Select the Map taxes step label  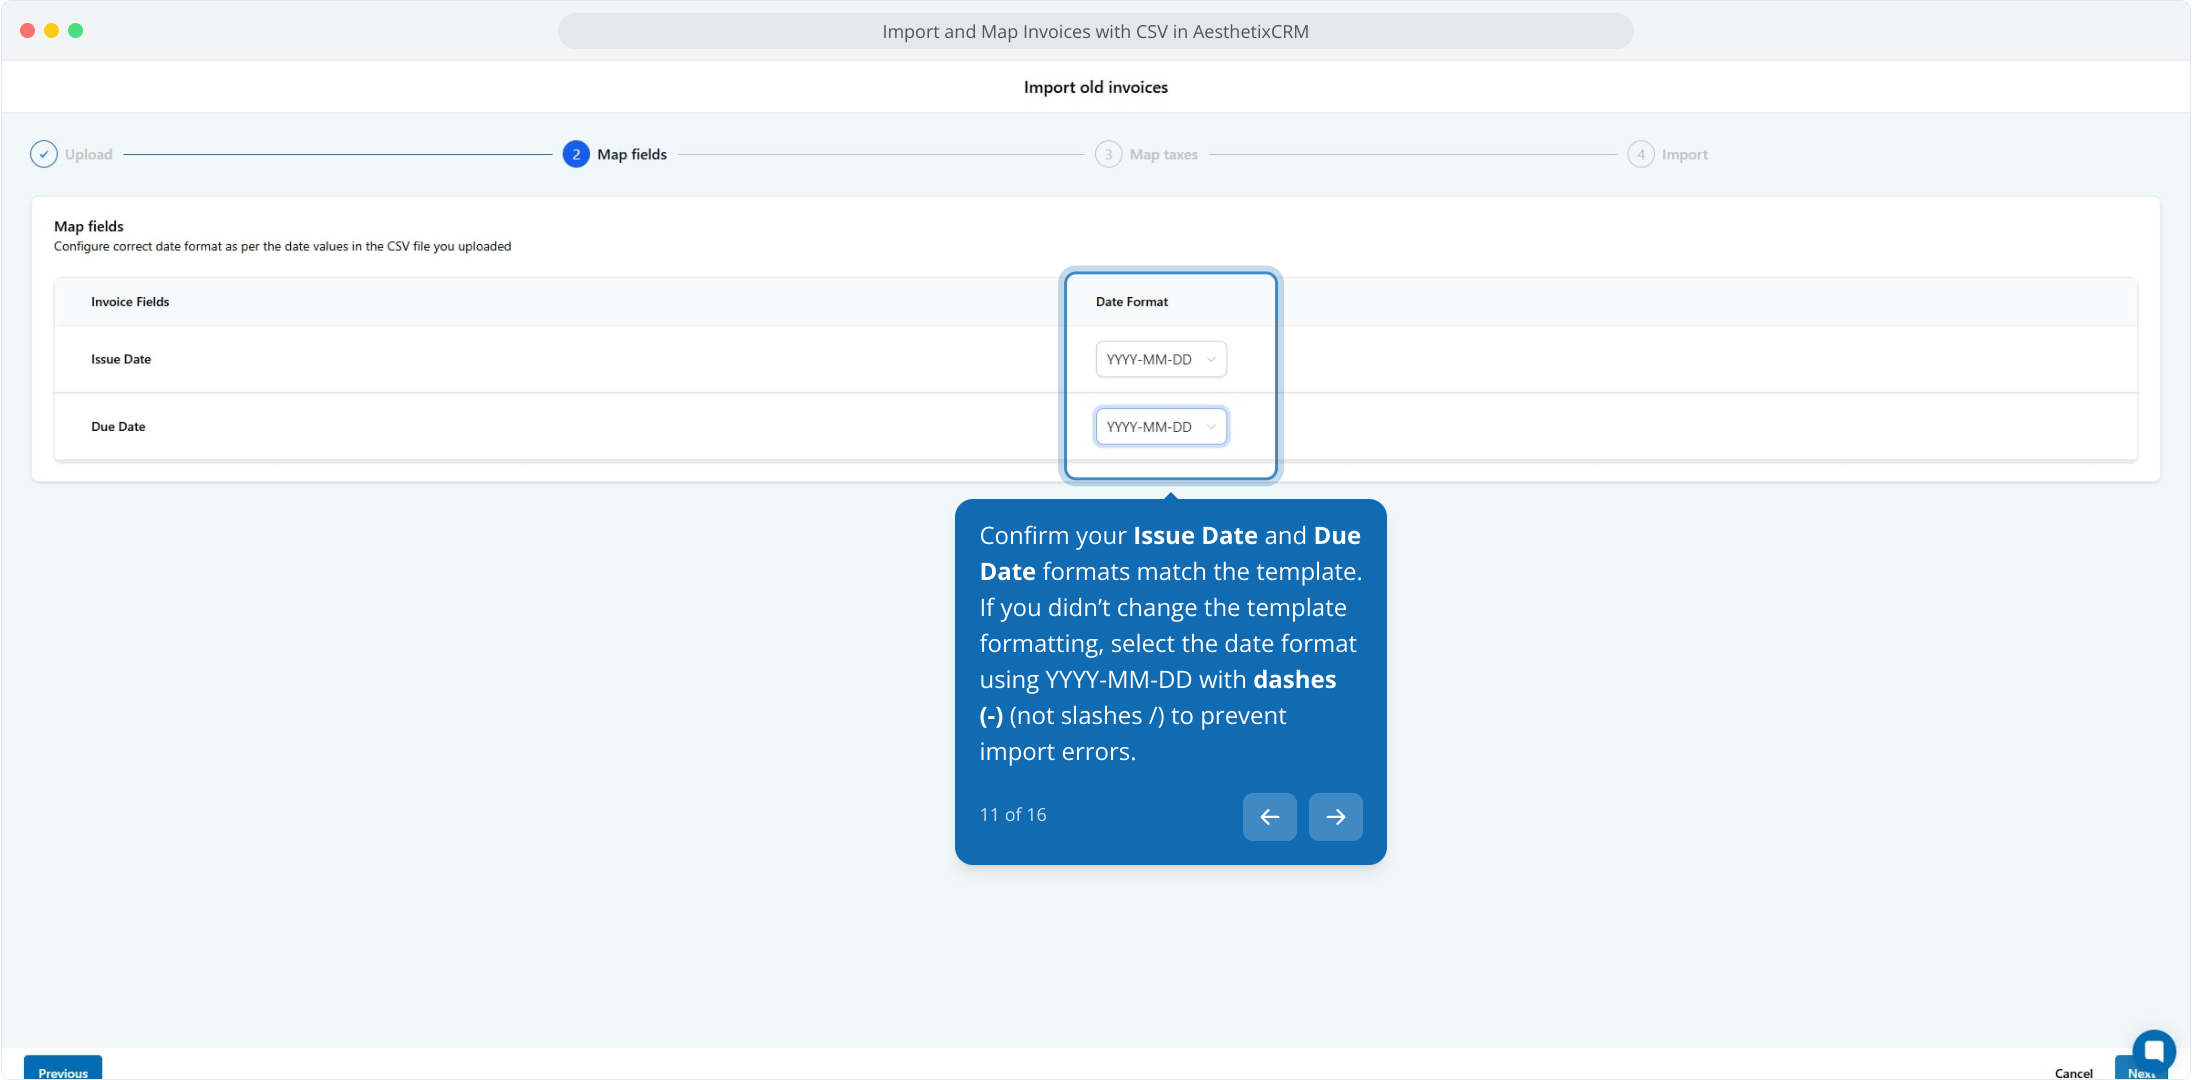click(x=1163, y=154)
